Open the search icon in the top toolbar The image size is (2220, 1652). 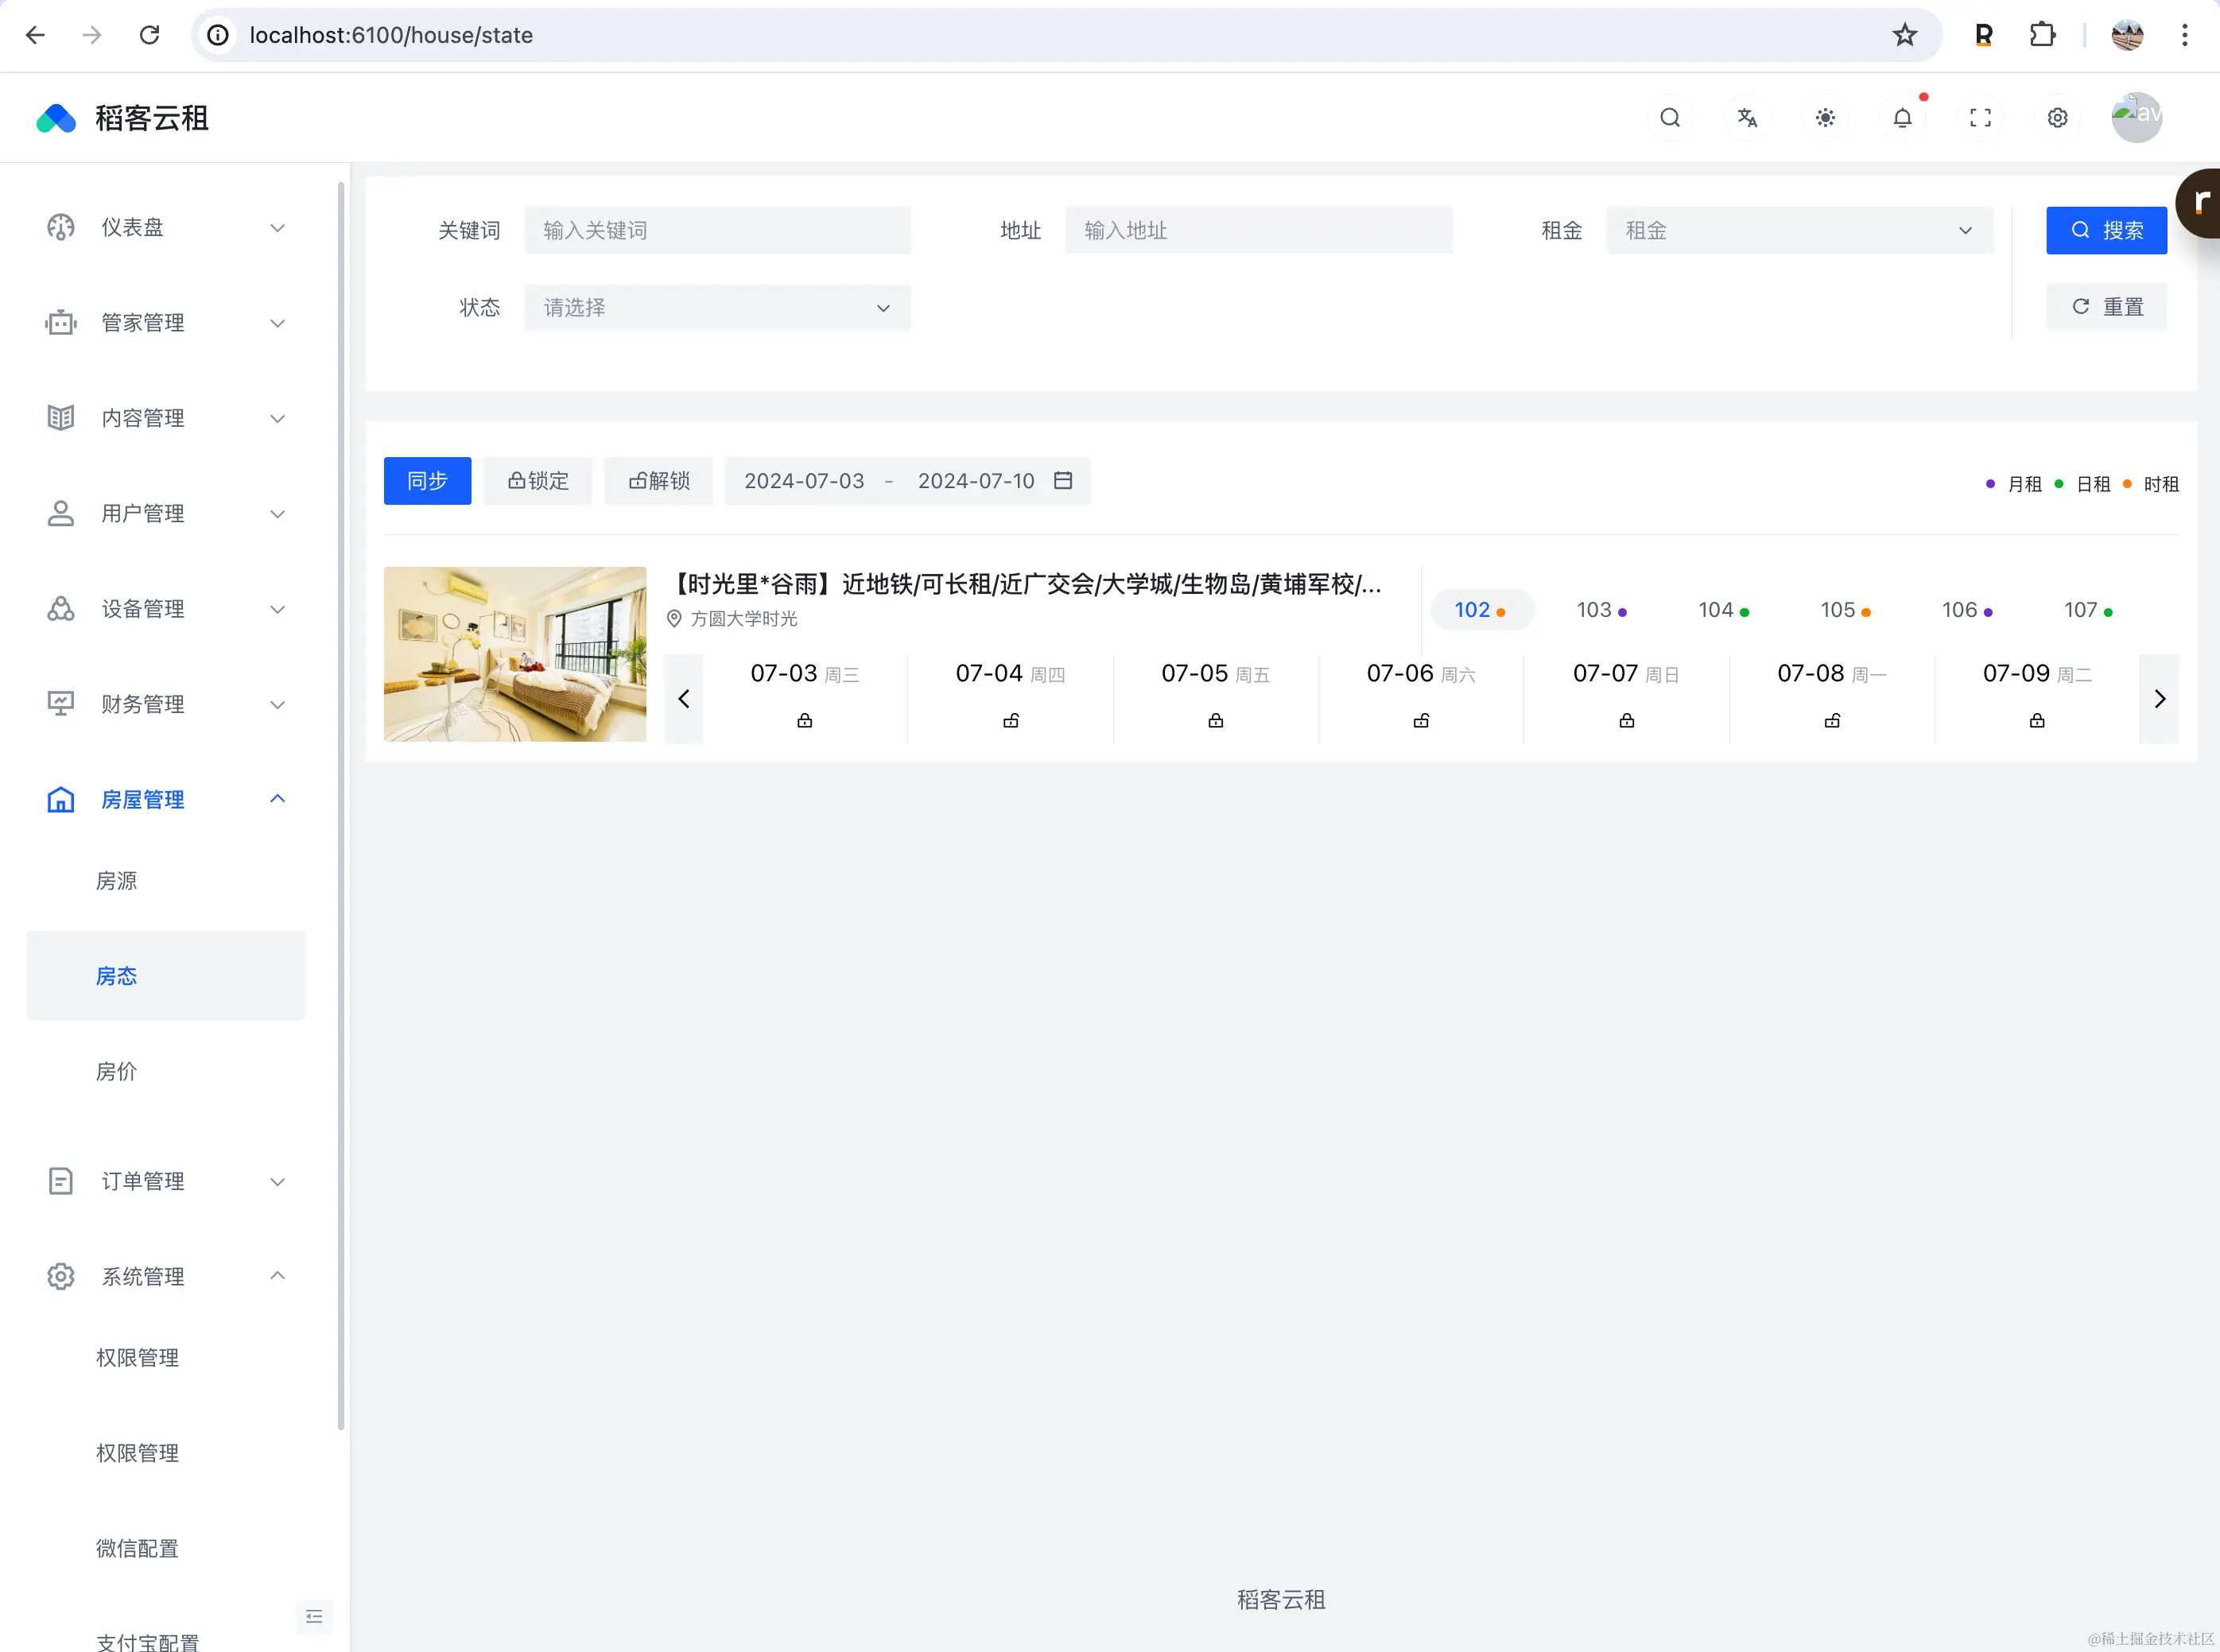1668,117
